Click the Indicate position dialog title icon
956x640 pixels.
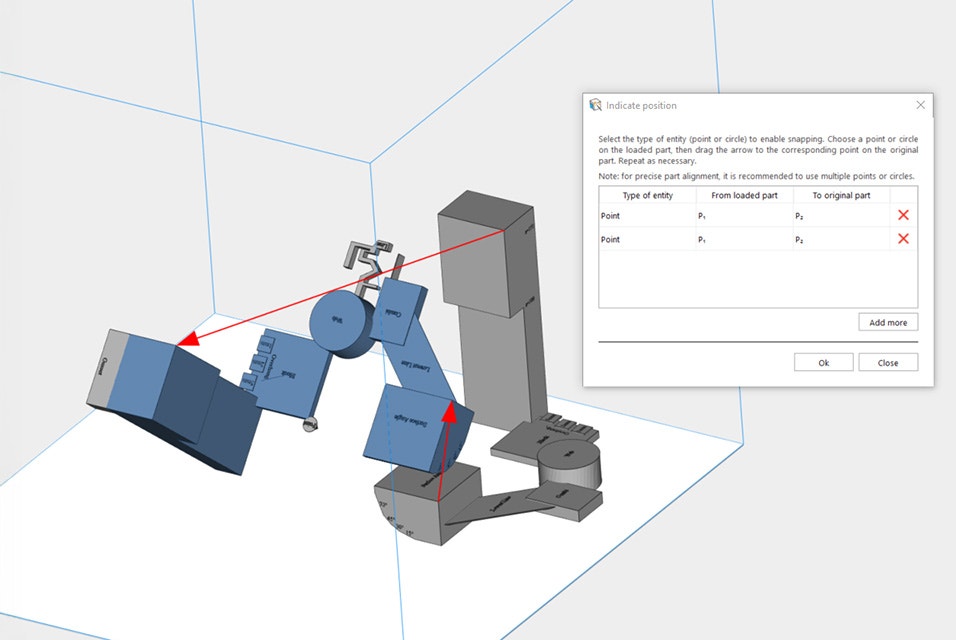(596, 105)
